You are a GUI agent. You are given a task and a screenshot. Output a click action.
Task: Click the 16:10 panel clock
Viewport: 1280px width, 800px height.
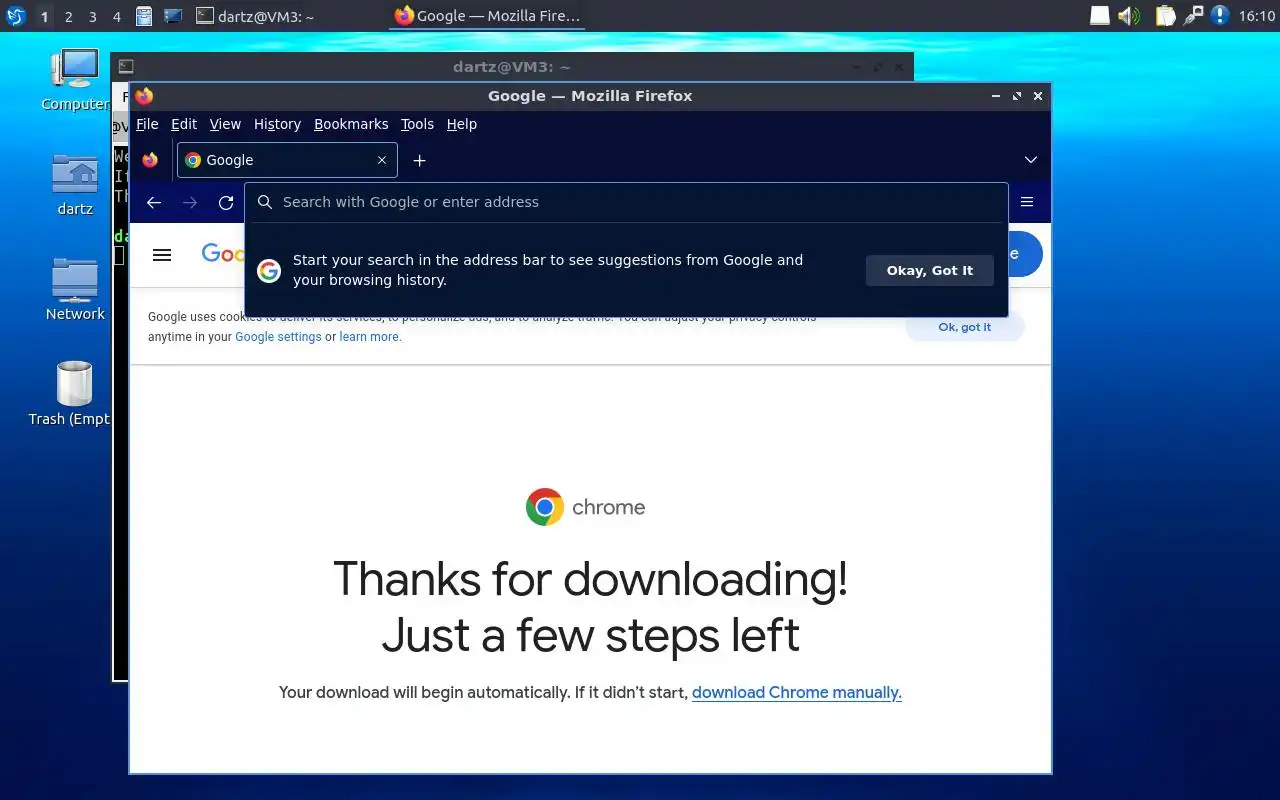1256,16
